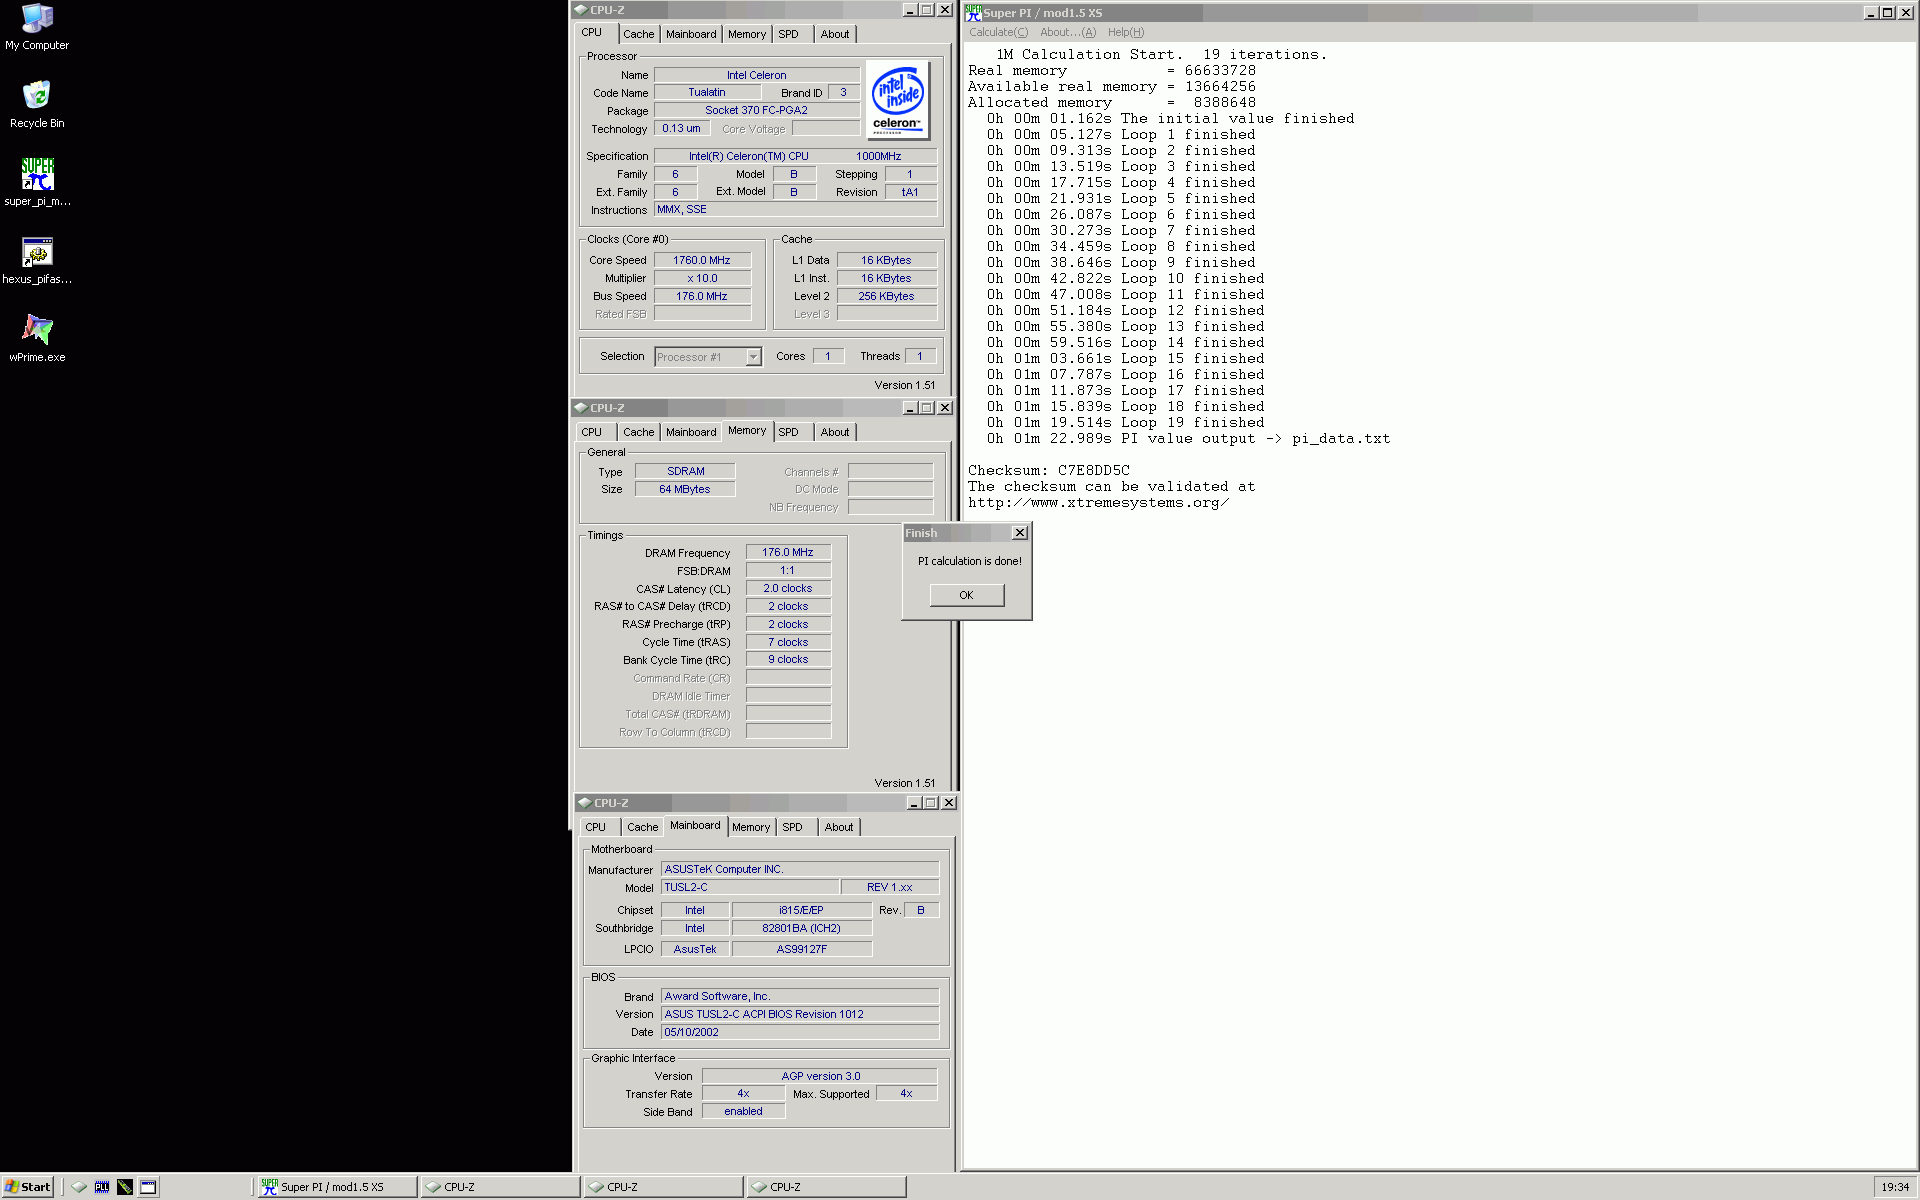Viewport: 1920px width, 1200px height.
Task: Select the wPrime.exe desktop icon
Action: (x=37, y=338)
